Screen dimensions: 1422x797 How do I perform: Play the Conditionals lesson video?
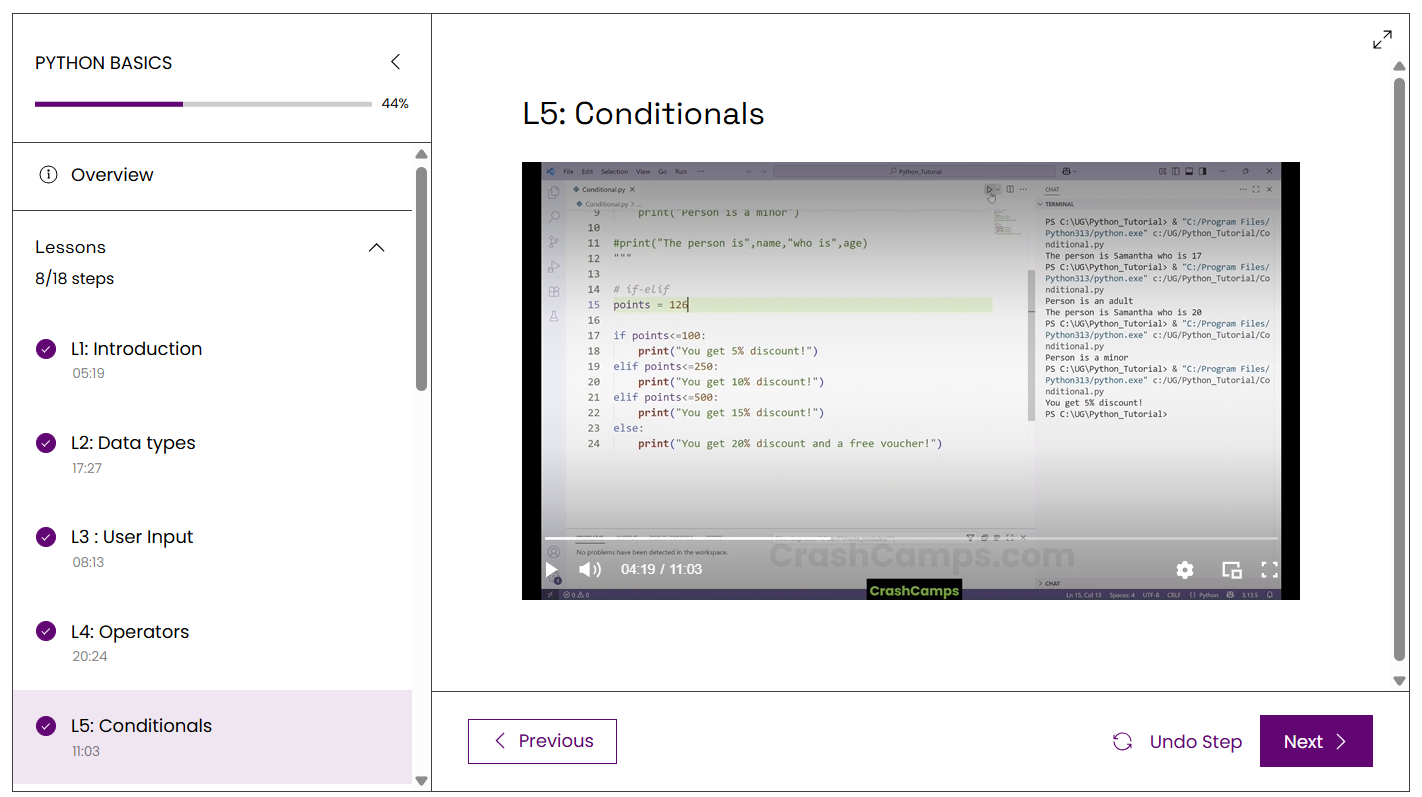[551, 569]
